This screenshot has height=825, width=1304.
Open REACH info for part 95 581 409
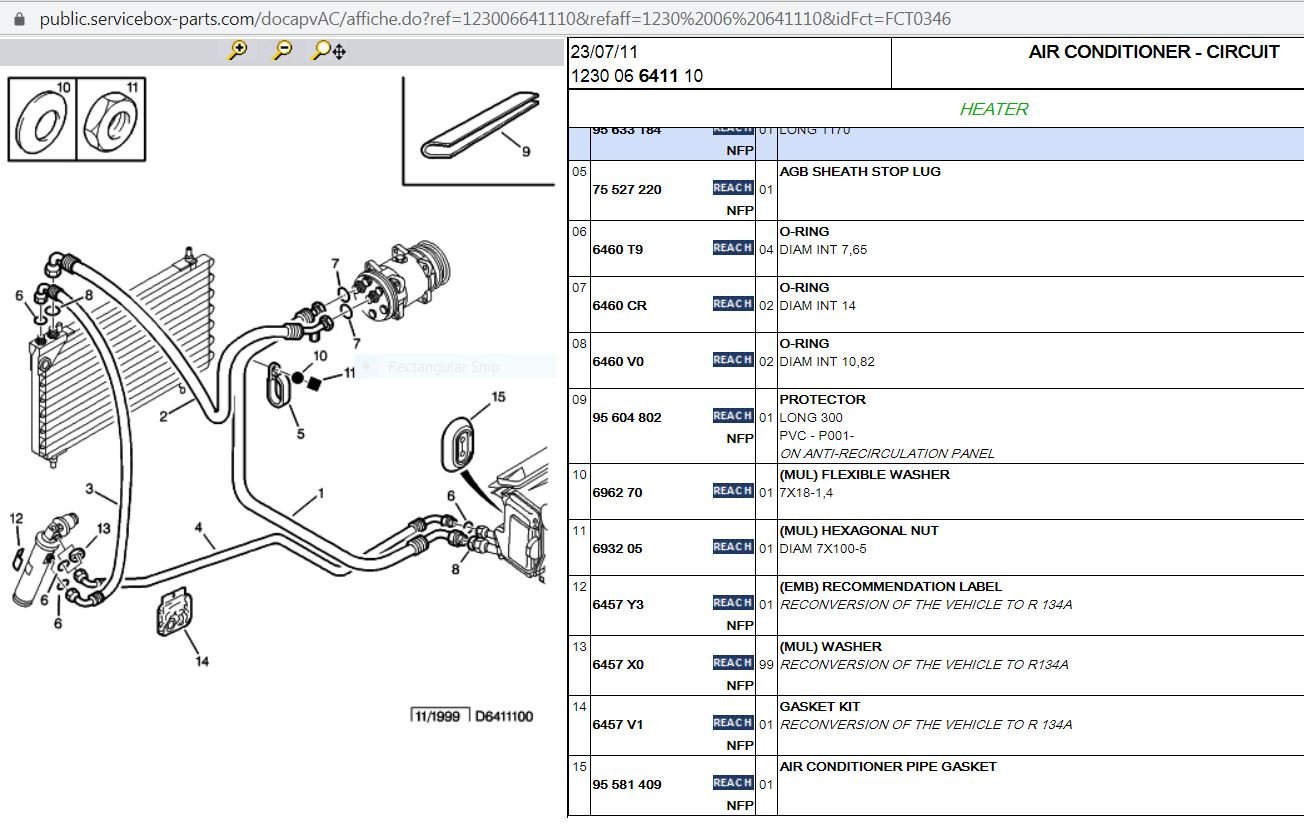pyautogui.click(x=733, y=783)
